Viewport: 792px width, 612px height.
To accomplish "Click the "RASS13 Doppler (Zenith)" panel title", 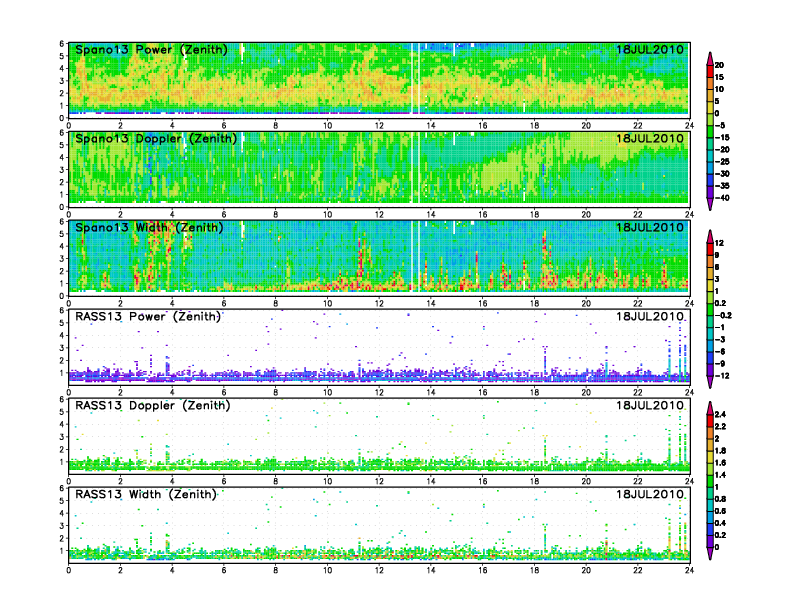I will (x=153, y=405).
